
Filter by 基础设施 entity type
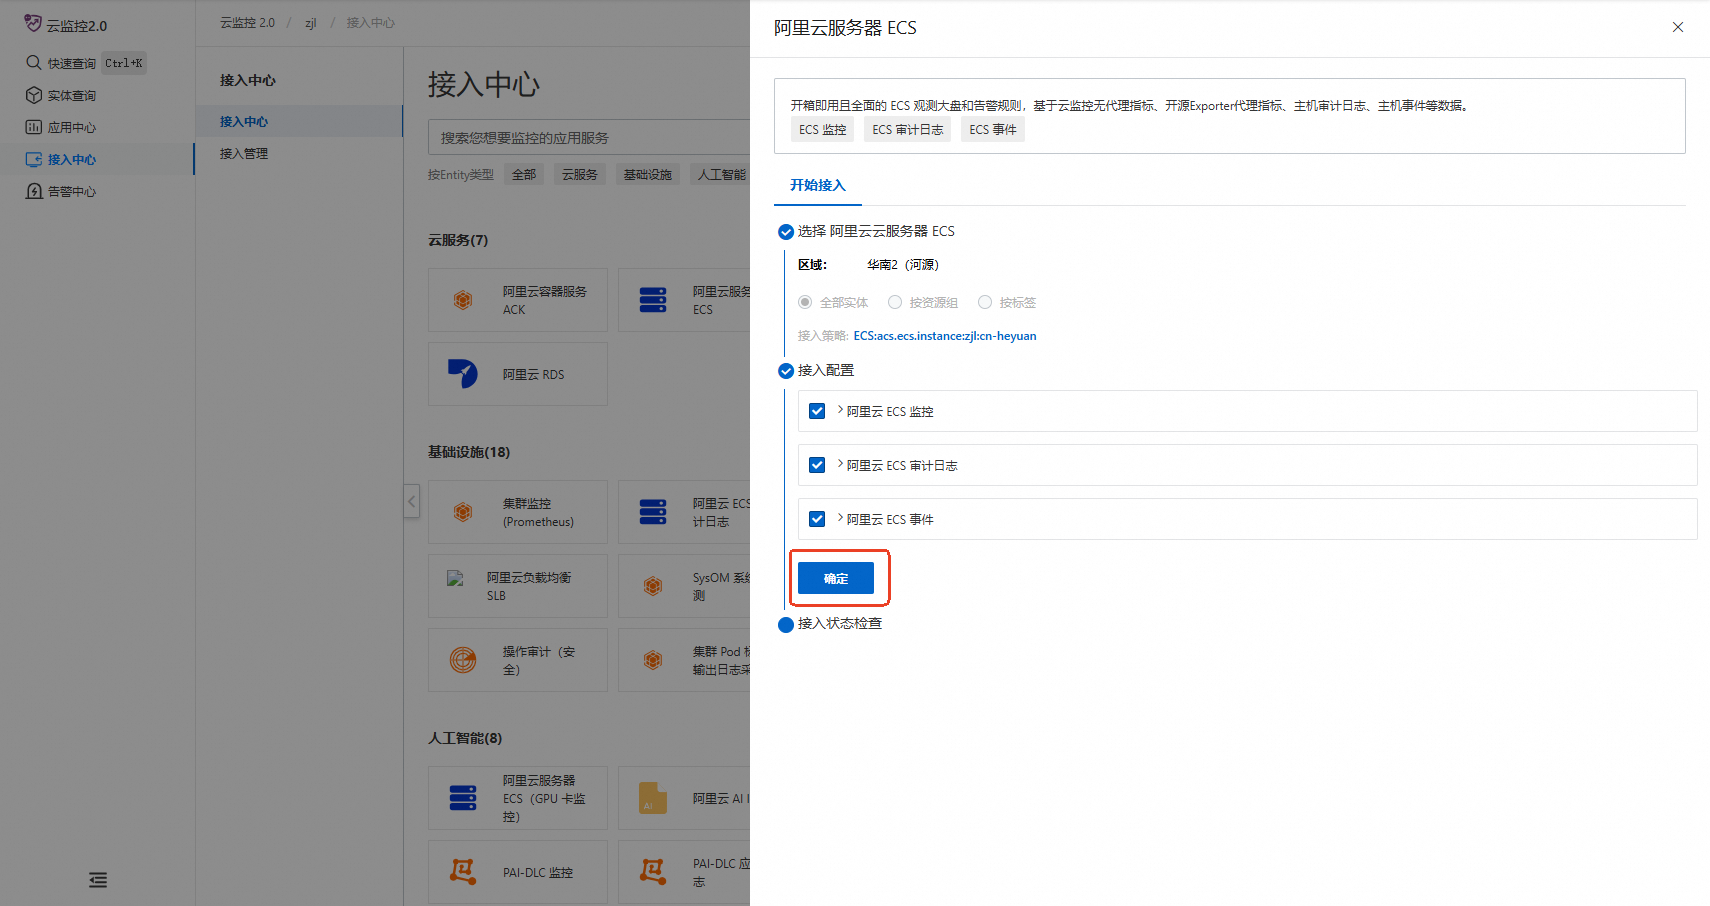tap(648, 174)
